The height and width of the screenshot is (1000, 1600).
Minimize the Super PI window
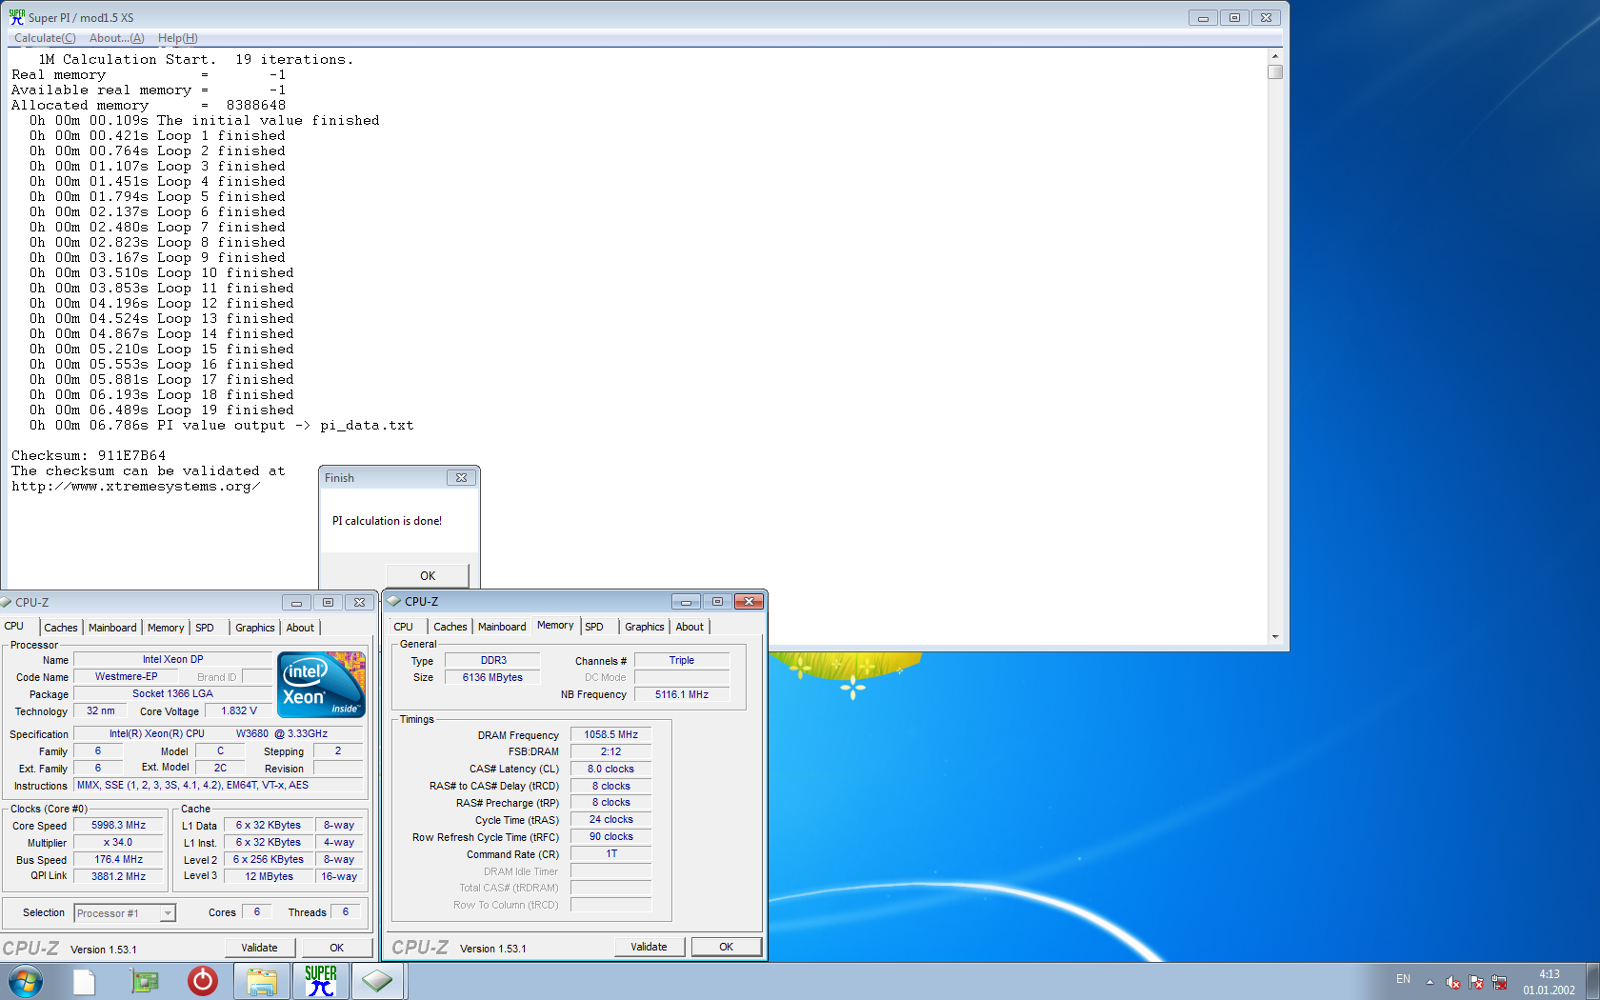[x=1203, y=17]
